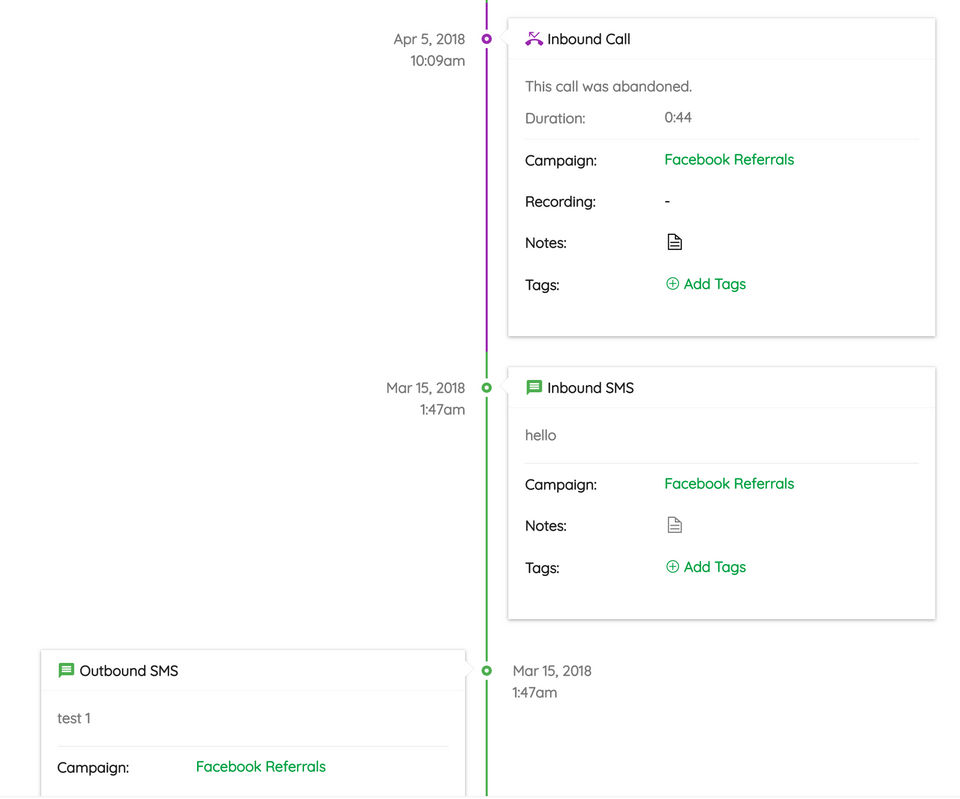Open Facebook Referrals campaign in Outbound SMS card
This screenshot has height=799, width=960.
261,767
